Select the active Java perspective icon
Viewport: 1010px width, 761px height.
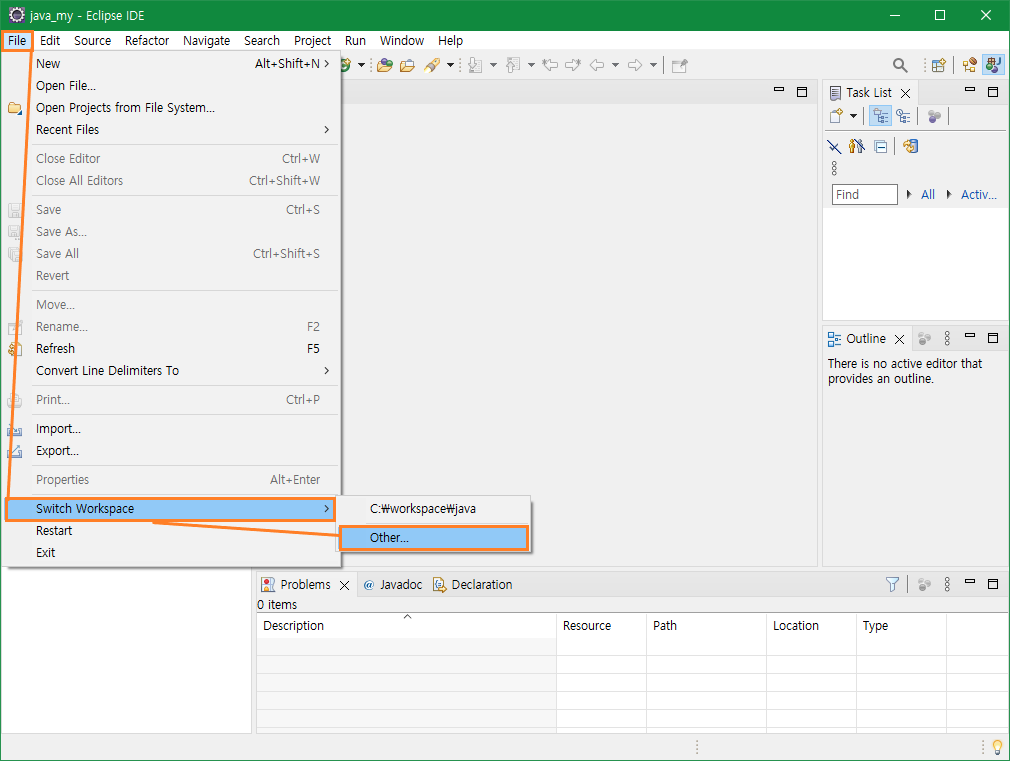click(993, 65)
